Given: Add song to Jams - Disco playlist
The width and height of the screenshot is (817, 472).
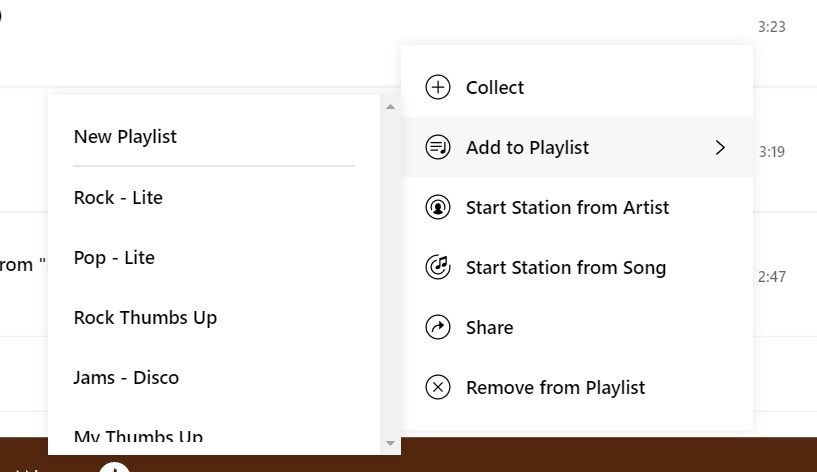Looking at the screenshot, I should pos(126,377).
